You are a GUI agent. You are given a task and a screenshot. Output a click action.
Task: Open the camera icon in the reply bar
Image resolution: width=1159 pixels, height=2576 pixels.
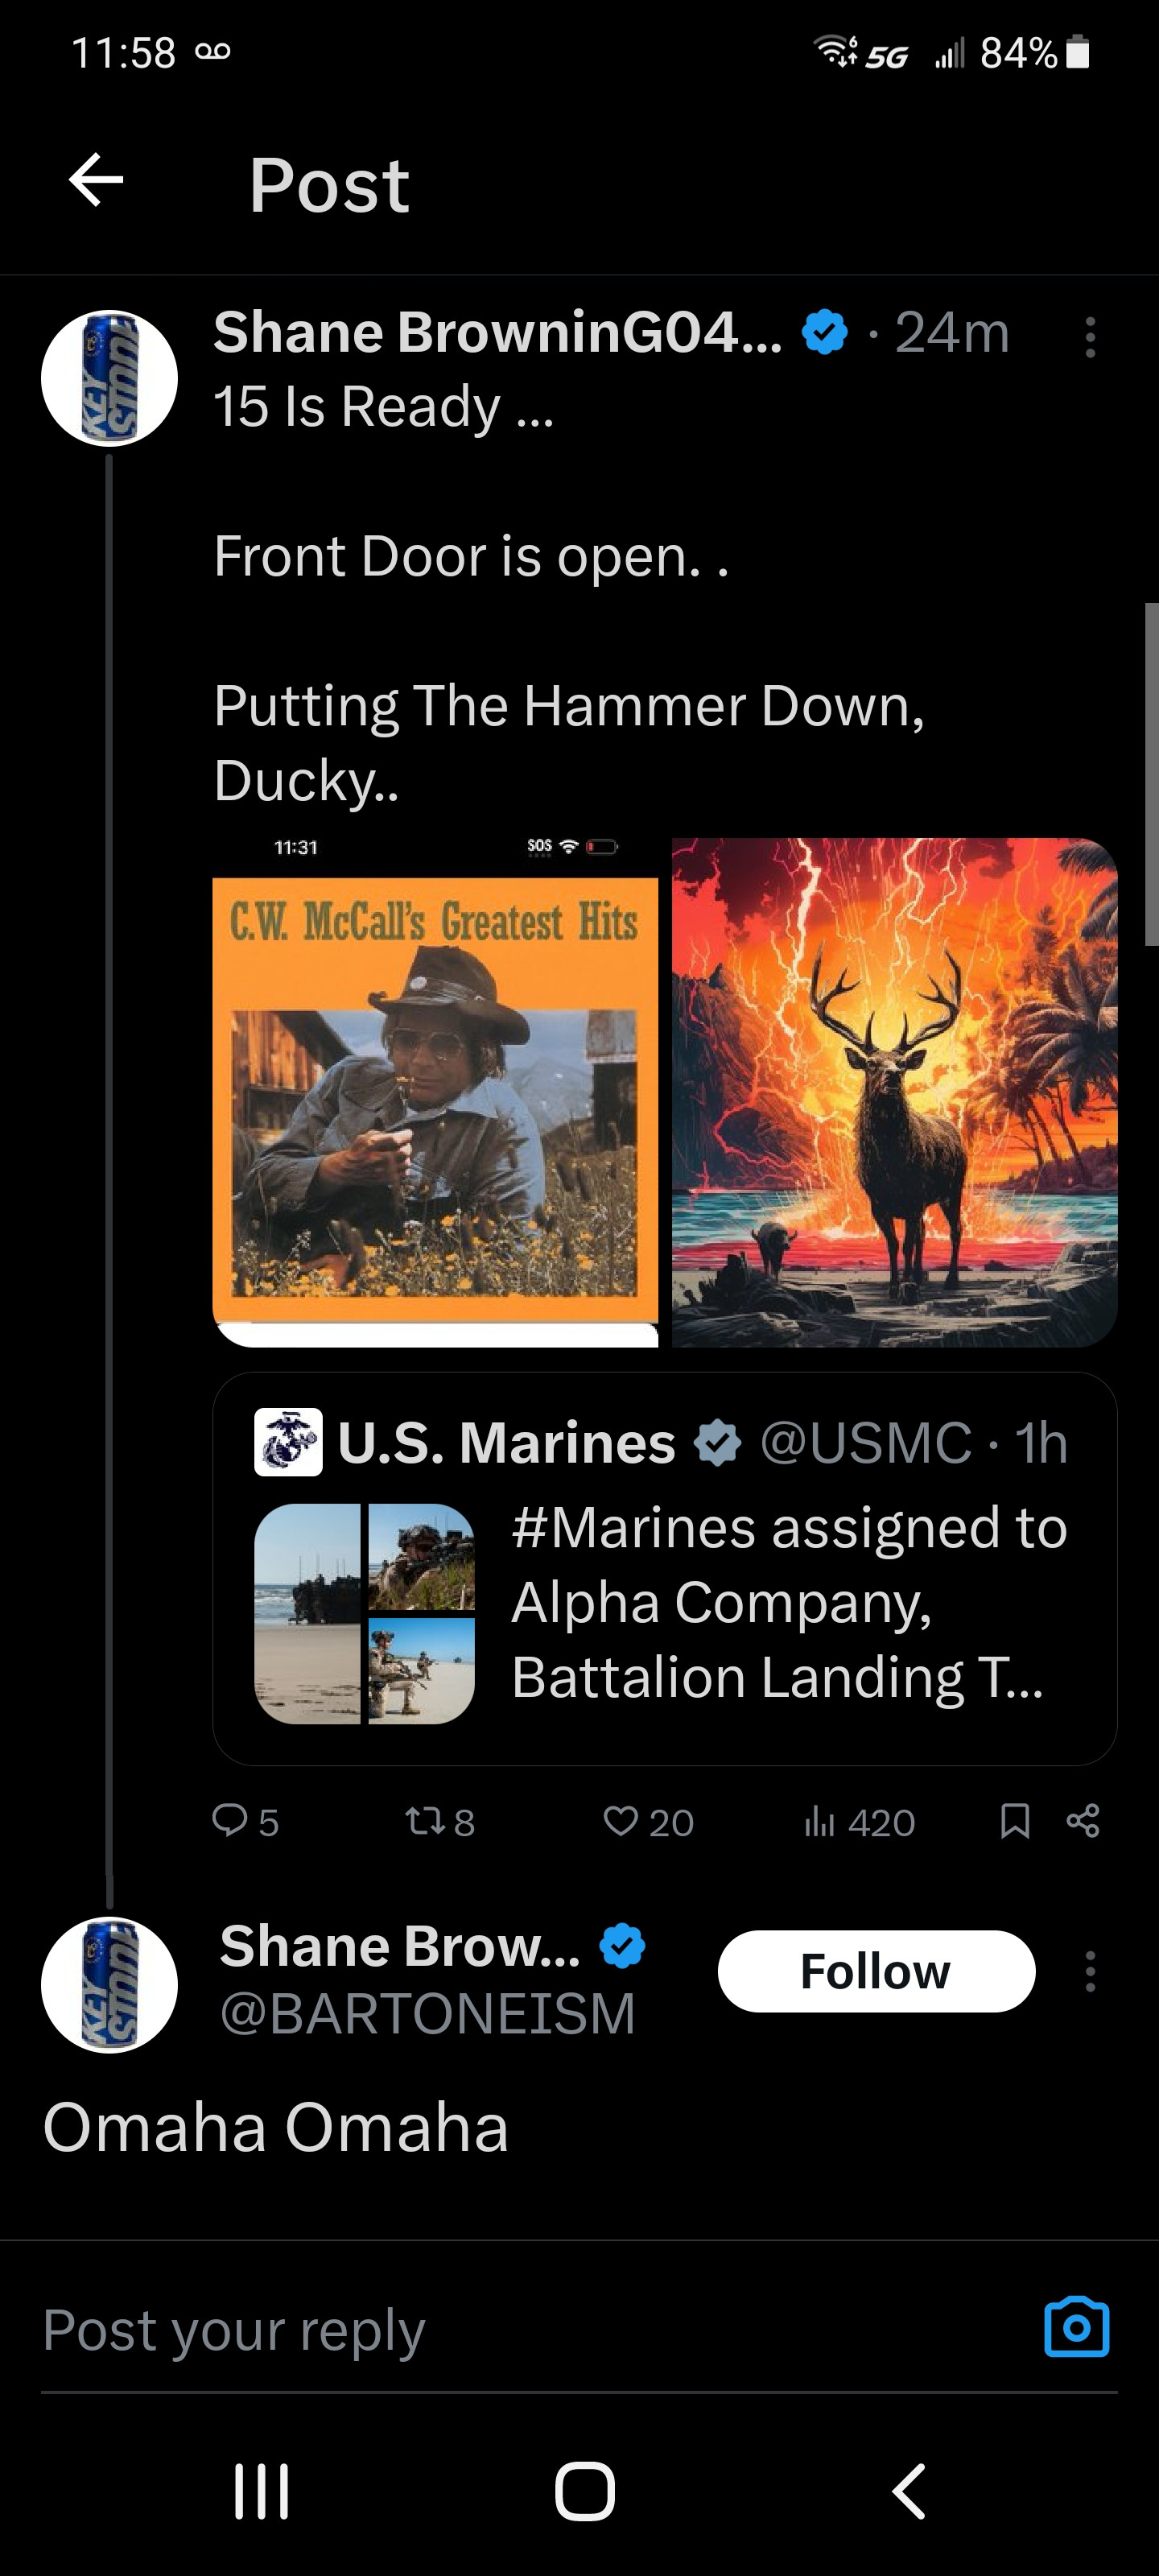pyautogui.click(x=1076, y=2328)
